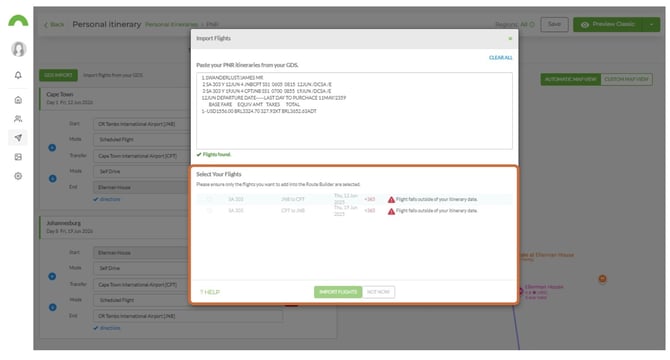Viewport: 670px width, 360px height.
Task: Switch to Custom Map View
Action: (x=626, y=79)
